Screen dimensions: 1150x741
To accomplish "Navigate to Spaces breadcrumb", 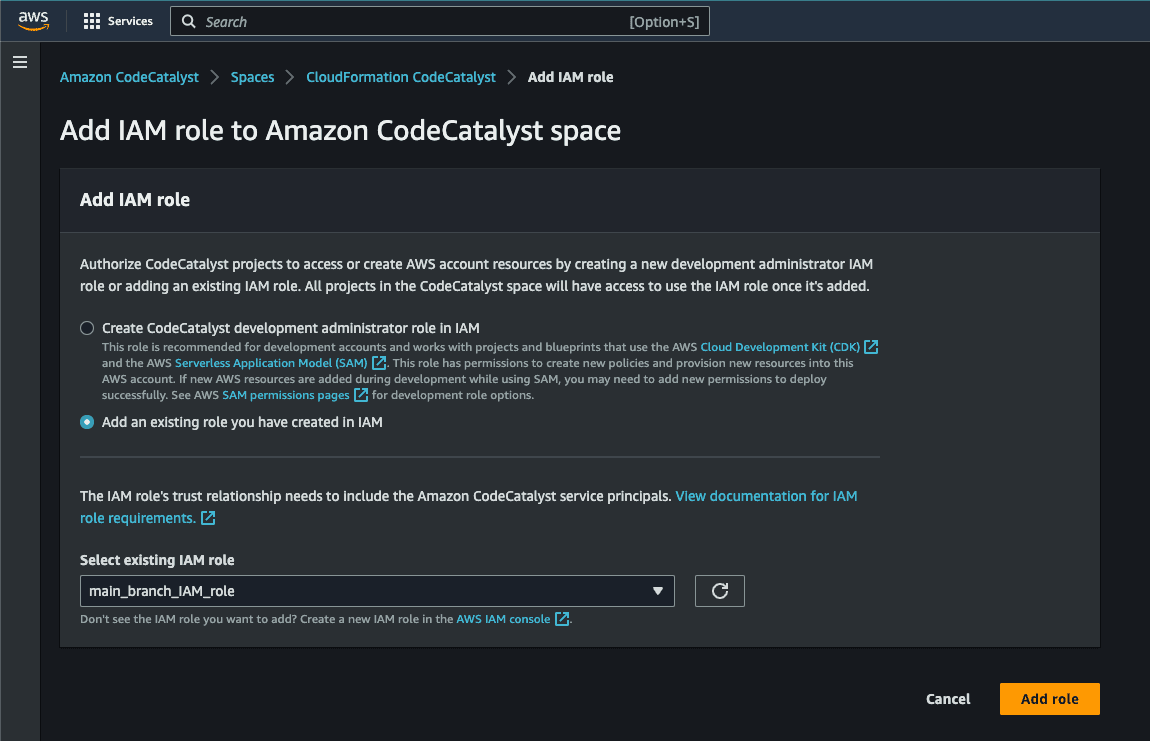I will [x=252, y=77].
